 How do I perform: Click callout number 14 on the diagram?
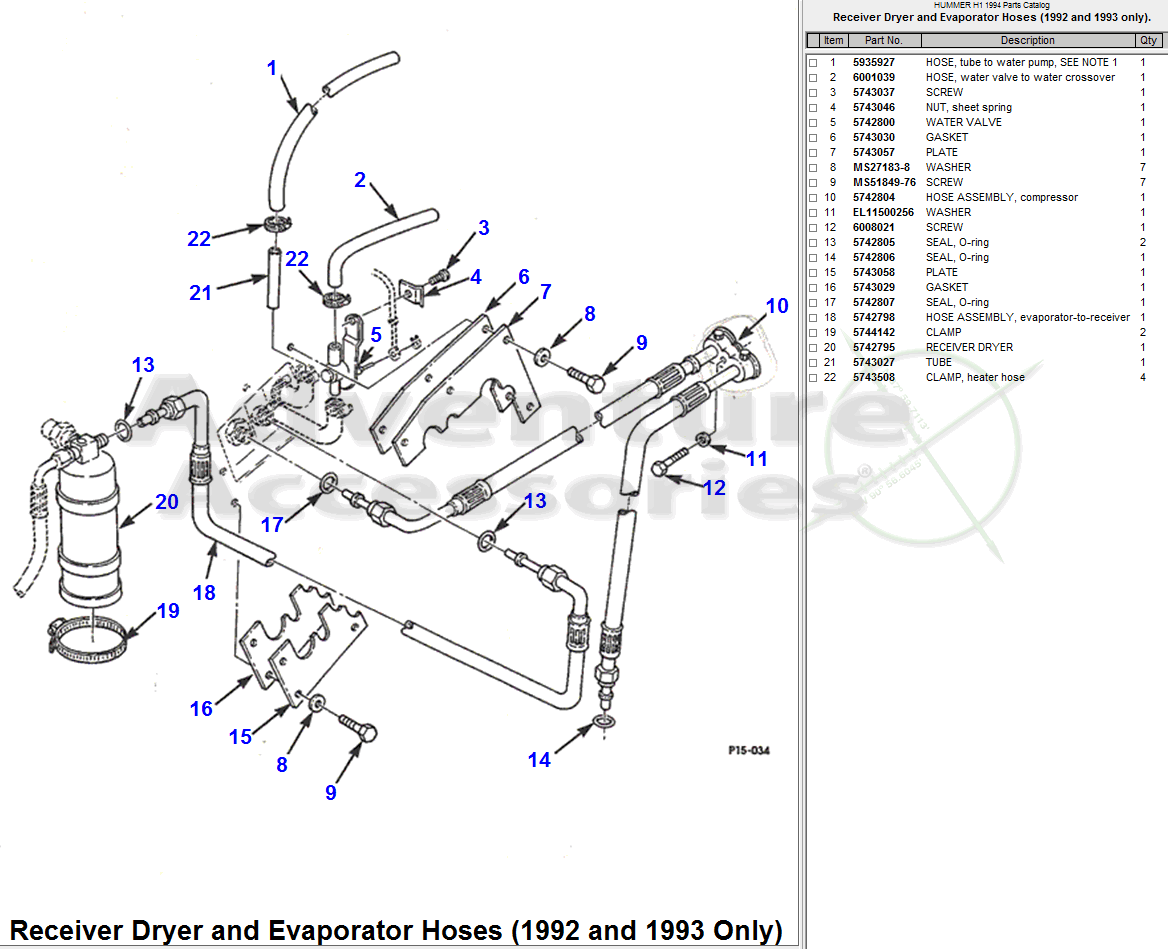539,760
